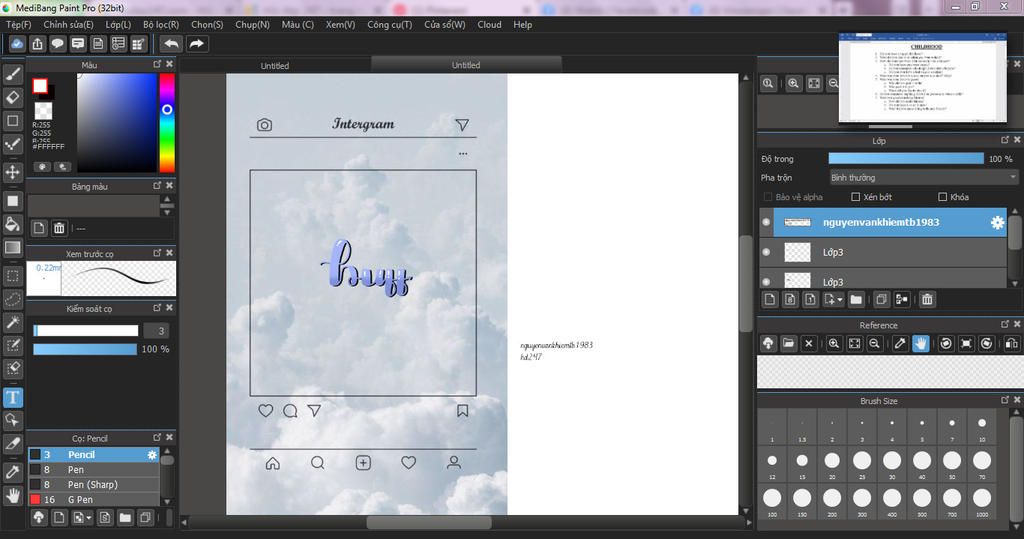
Task: Click transparent color swatch
Action: [x=43, y=110]
